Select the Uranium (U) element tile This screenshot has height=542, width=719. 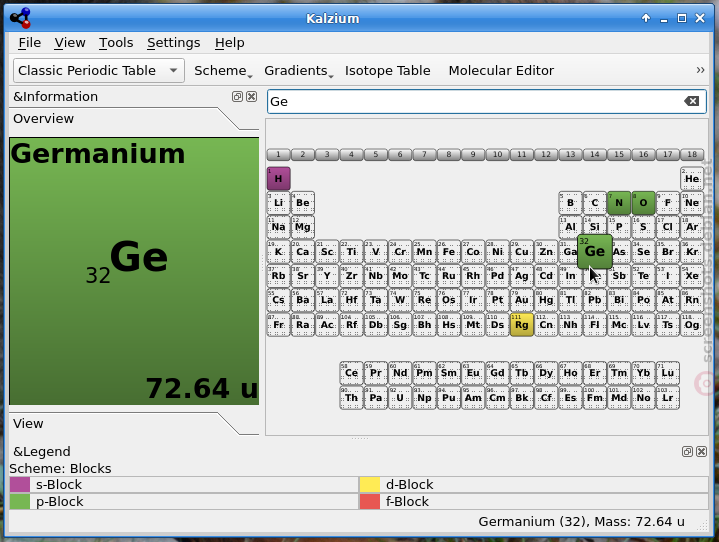[400, 398]
